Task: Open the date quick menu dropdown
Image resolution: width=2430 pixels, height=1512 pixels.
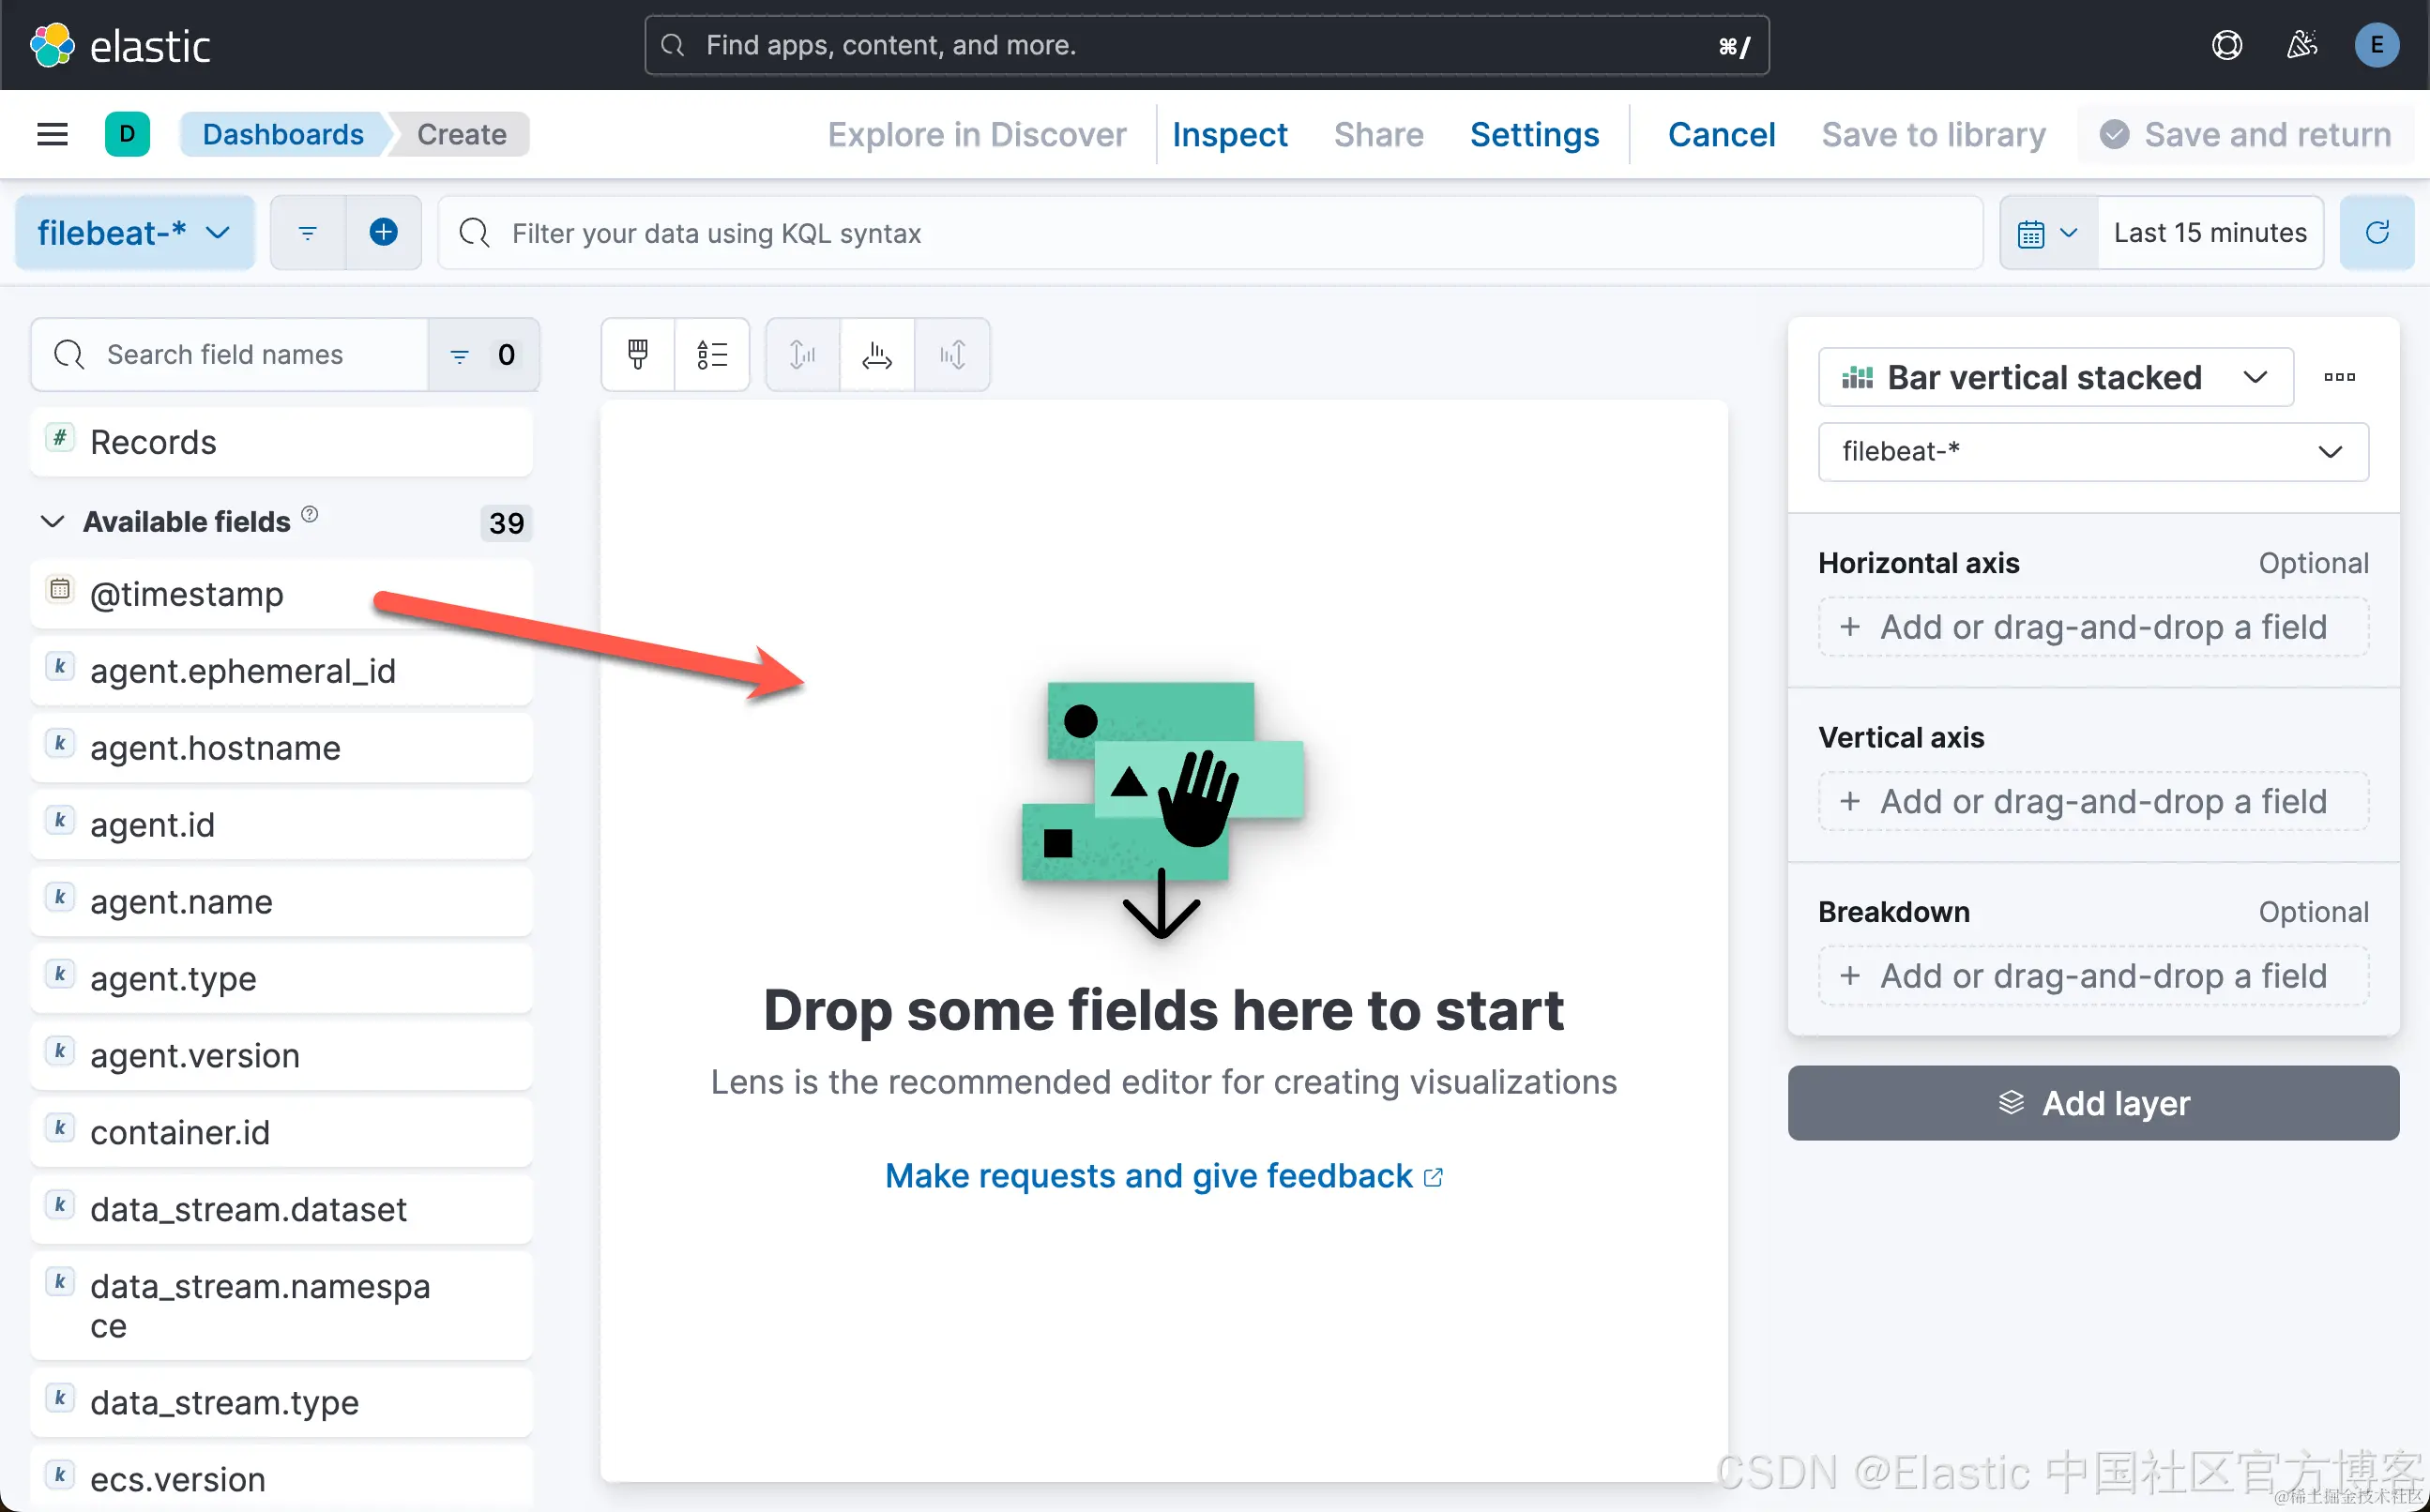Action: click(2047, 233)
